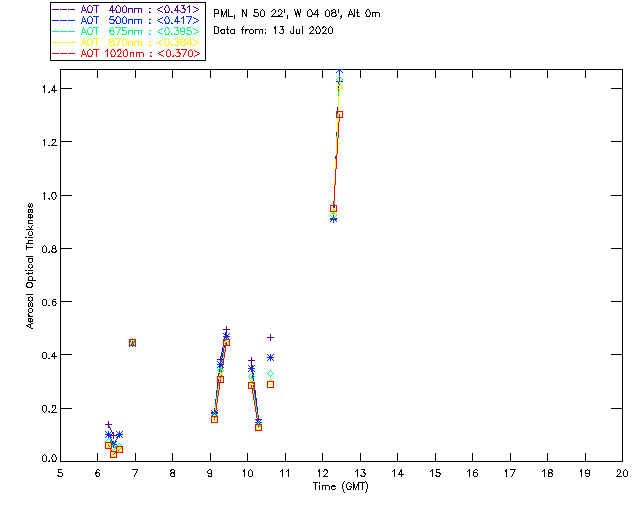The width and height of the screenshot is (640, 512).
Task: Click the x-axis tick label 8
Action: pyautogui.click(x=173, y=473)
